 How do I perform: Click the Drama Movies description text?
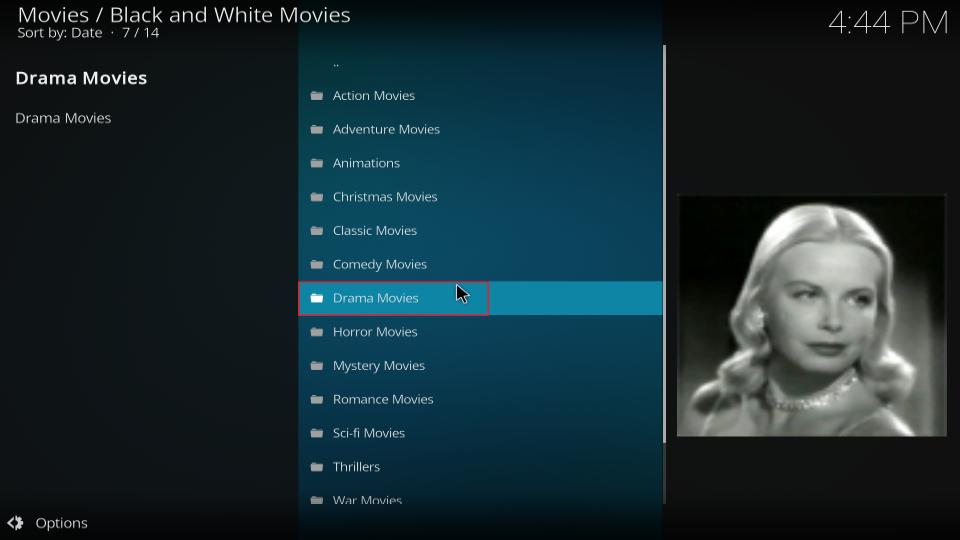click(63, 118)
